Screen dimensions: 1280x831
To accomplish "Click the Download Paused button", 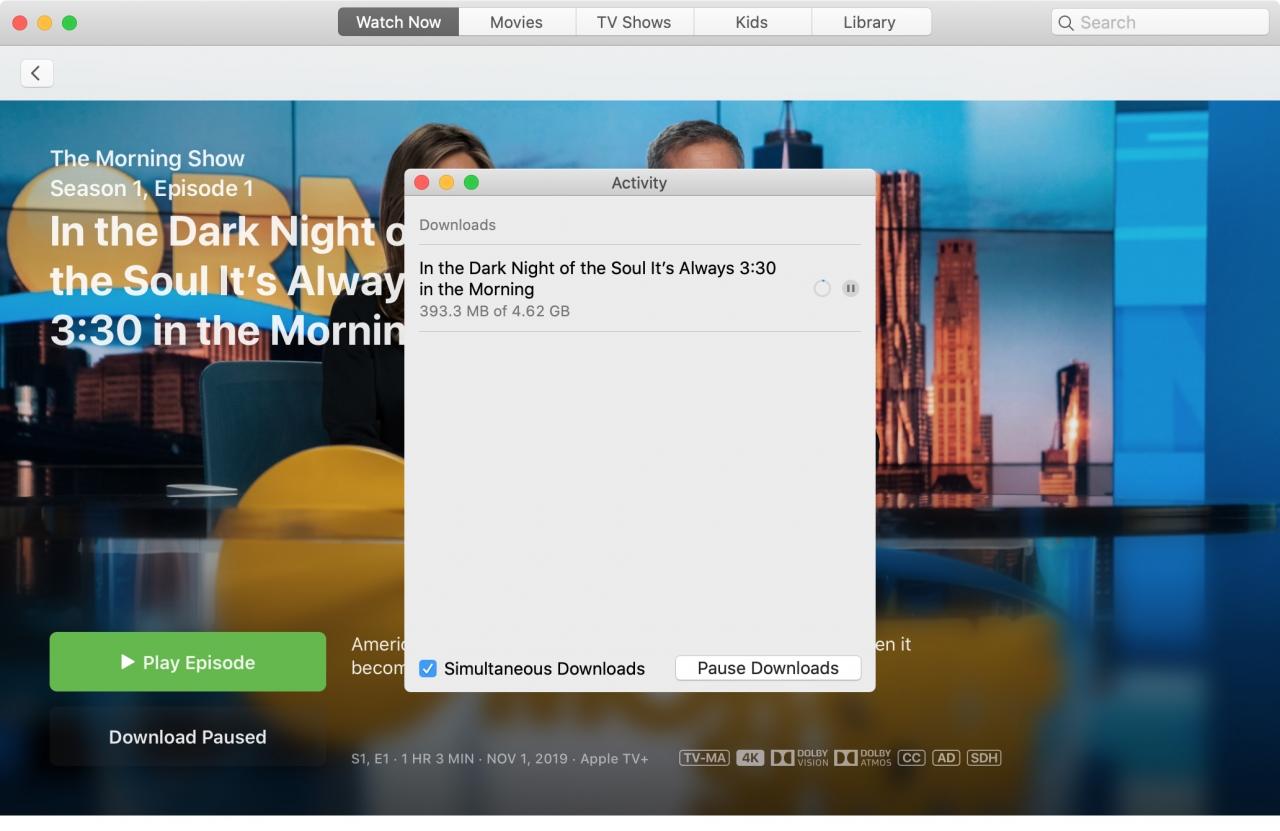I will coord(188,737).
